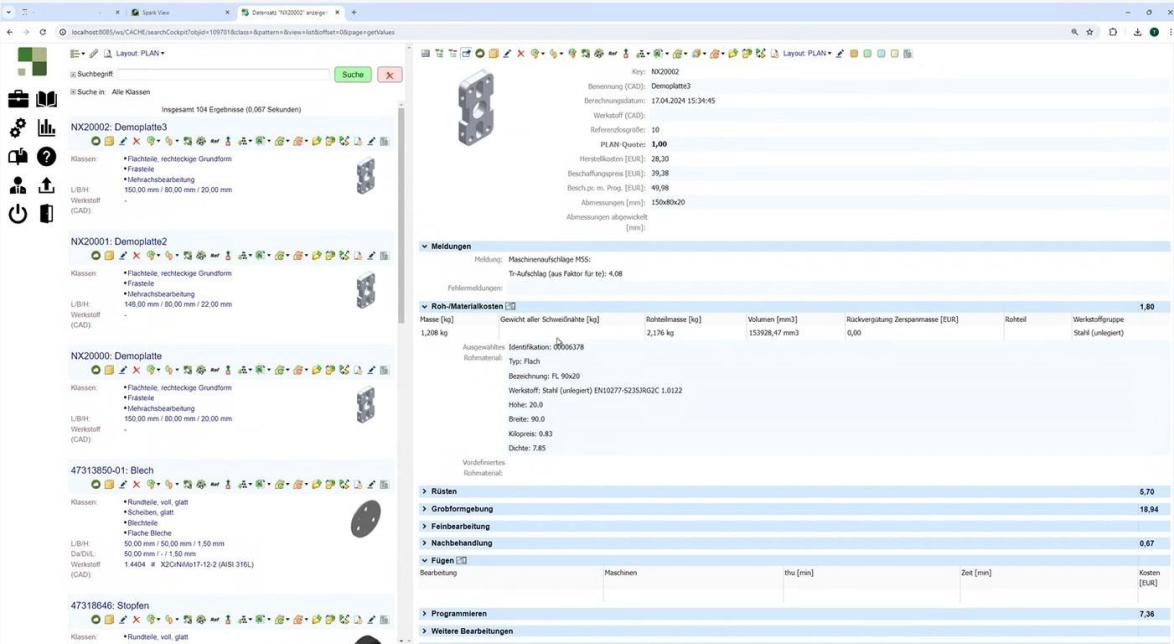Open the 47318646: Stopfen result link
Viewport: 1174px width, 644px height.
coord(110,606)
